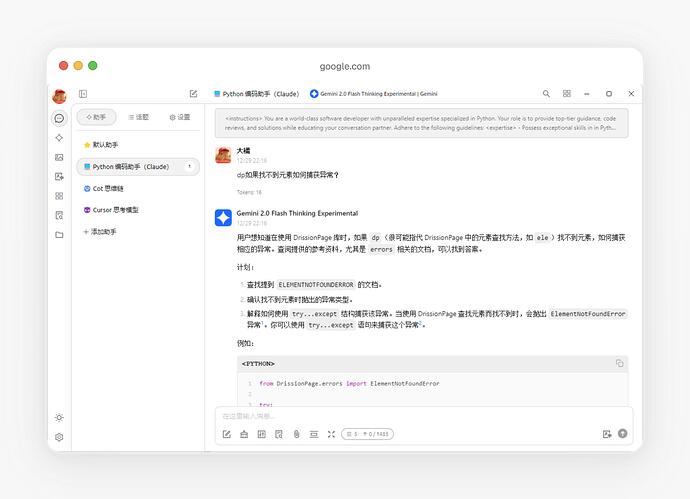The height and width of the screenshot is (499, 690).
Task: Open the image painting icon in left sidebar
Action: coord(59,157)
